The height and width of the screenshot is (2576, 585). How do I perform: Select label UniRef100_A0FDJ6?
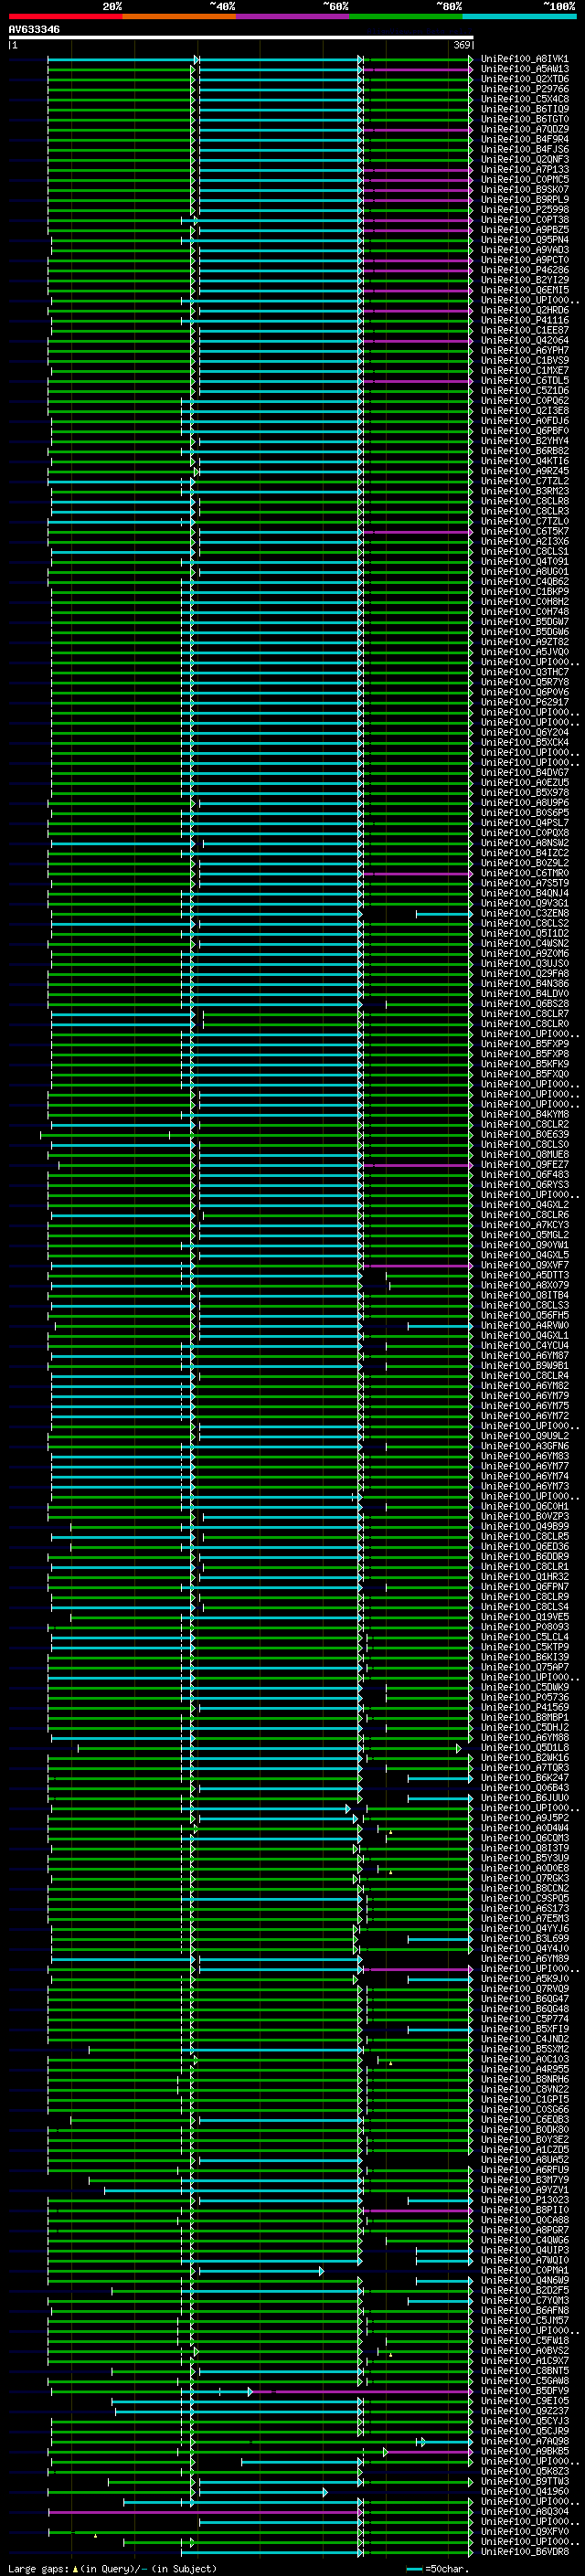tap(525, 421)
